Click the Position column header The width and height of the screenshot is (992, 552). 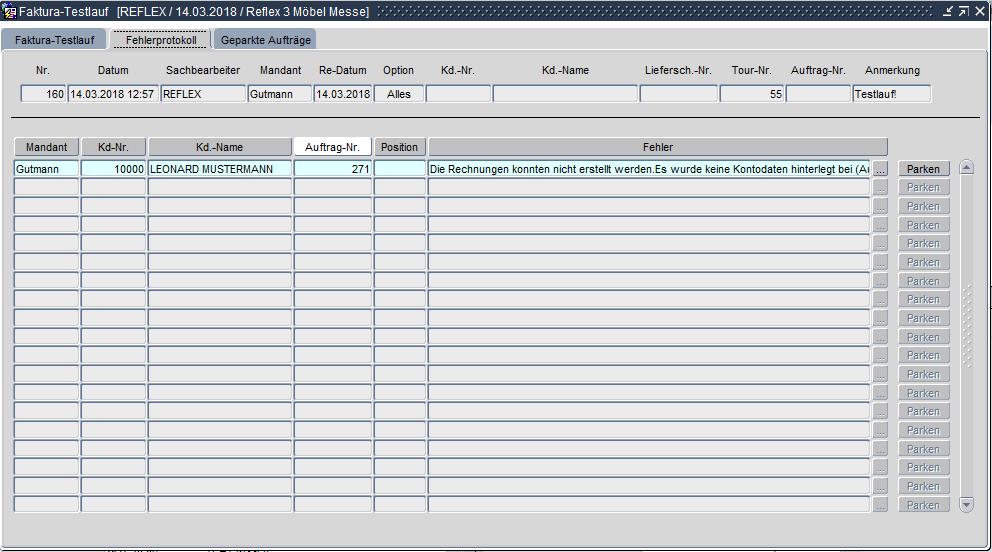pyautogui.click(x=399, y=147)
